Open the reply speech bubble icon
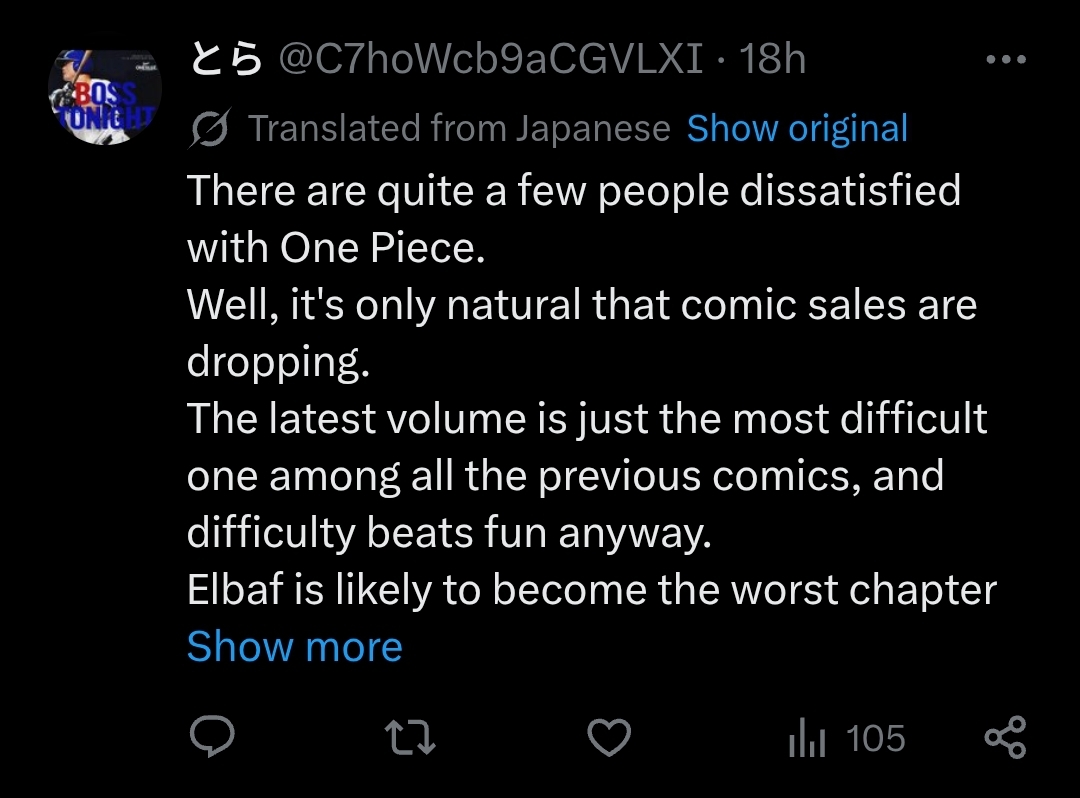Viewport: 1080px width, 798px height. [212, 737]
